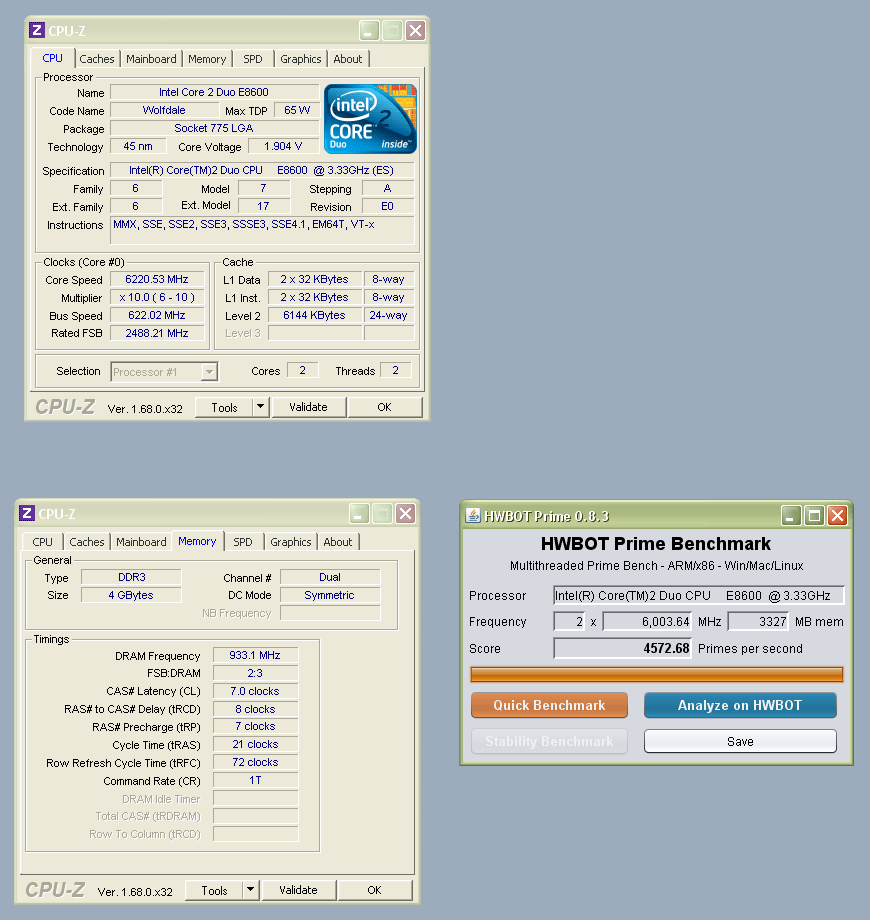Click the 3327 MB mem field
Viewport: 870px width, 920px height.
point(759,621)
